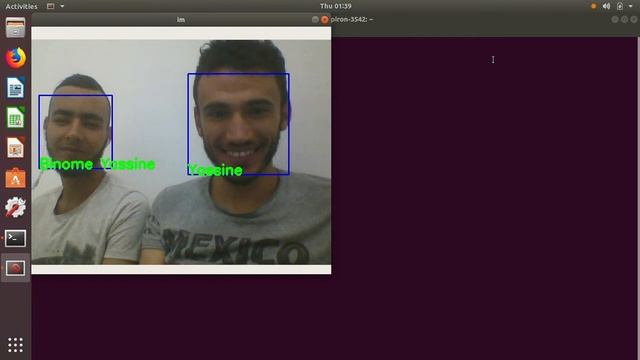Open the Files manager in the dock

click(x=16, y=28)
